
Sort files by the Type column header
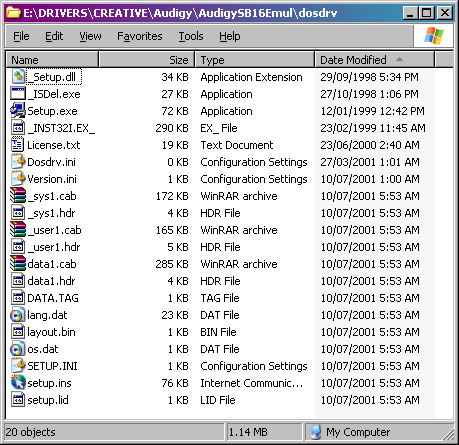255,60
